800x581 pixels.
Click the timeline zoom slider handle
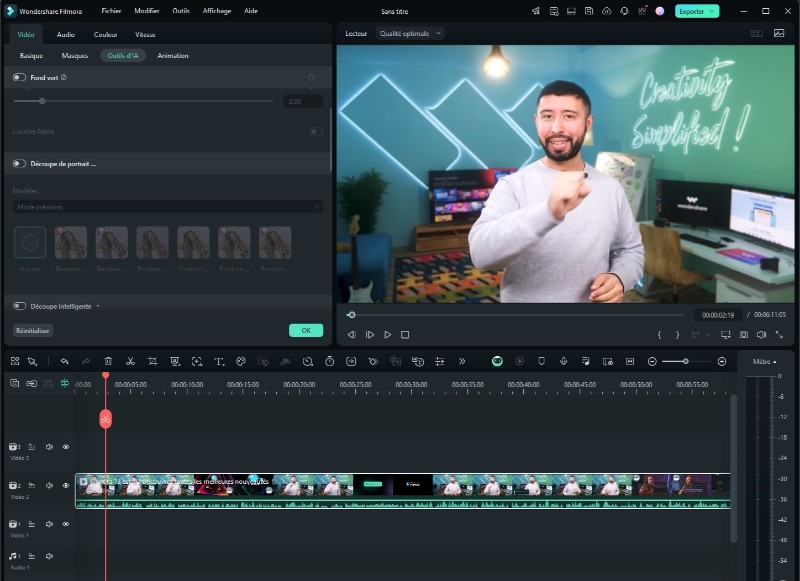pos(686,362)
